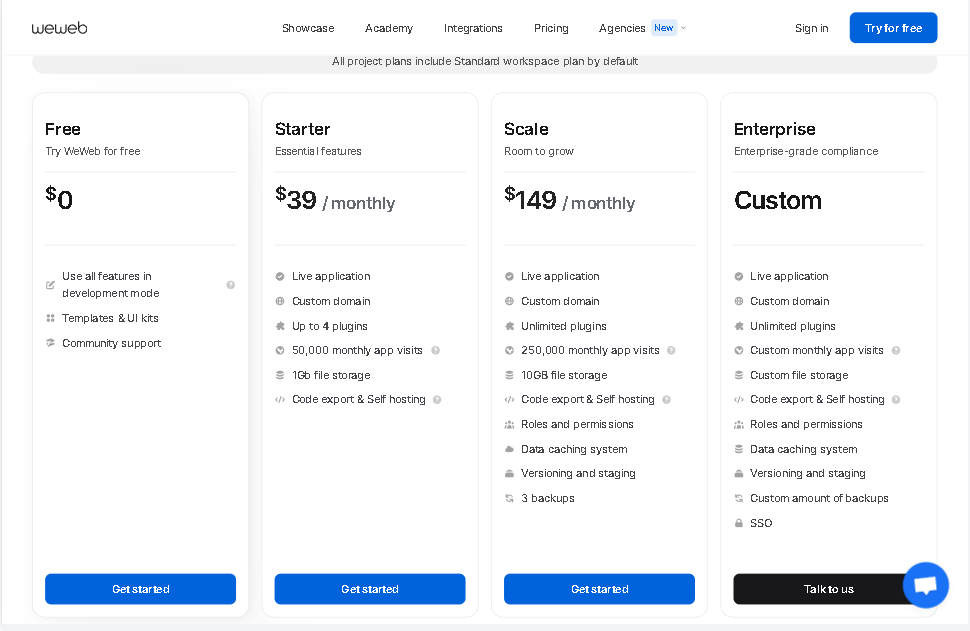
Task: Get started with the Starter plan
Action: 370,589
